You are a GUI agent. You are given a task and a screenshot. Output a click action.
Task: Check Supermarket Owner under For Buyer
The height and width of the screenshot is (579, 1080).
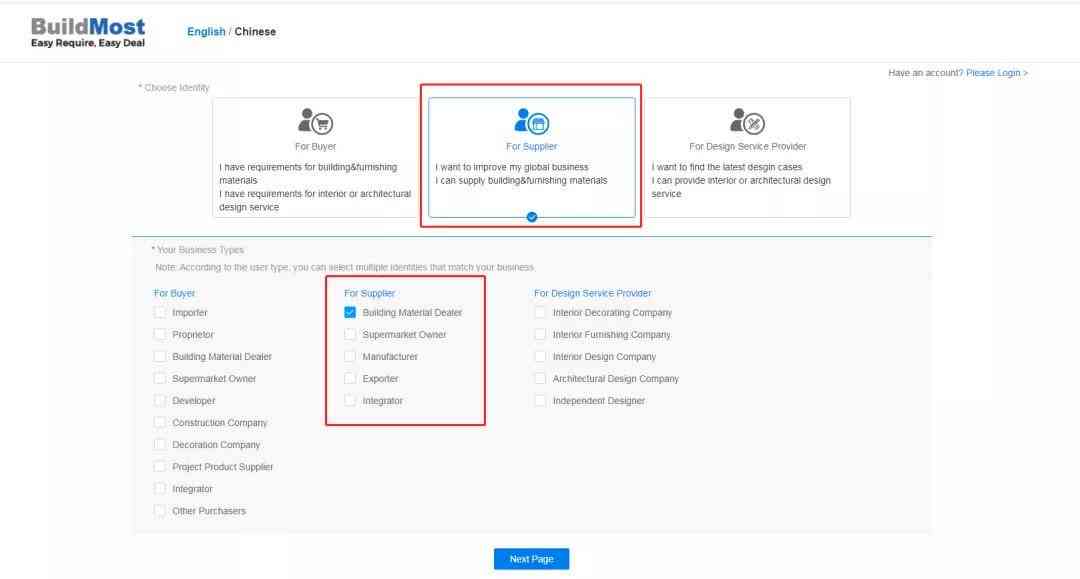pos(160,379)
